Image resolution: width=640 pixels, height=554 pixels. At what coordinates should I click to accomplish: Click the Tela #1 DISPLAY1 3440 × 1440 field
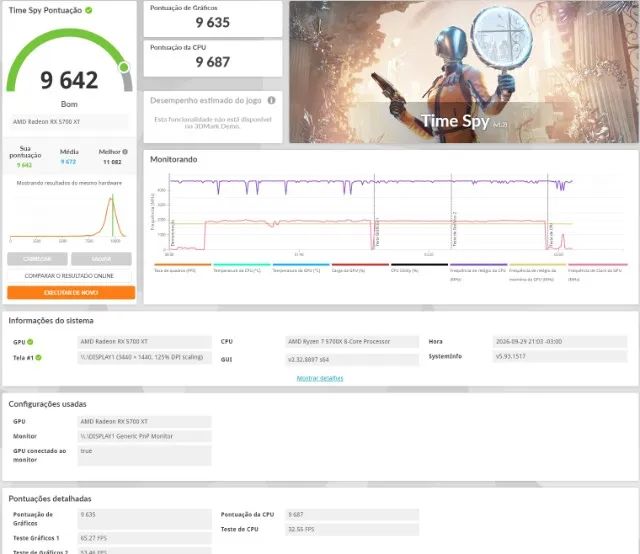click(144, 357)
